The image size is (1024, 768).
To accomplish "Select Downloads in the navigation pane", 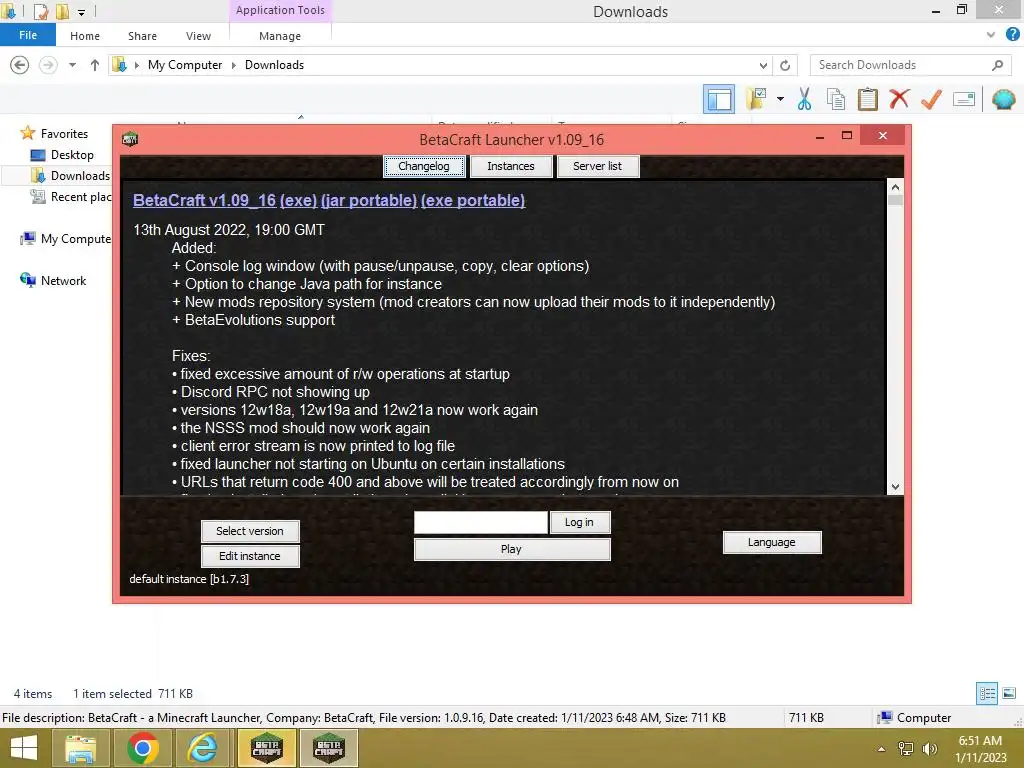I will [80, 176].
